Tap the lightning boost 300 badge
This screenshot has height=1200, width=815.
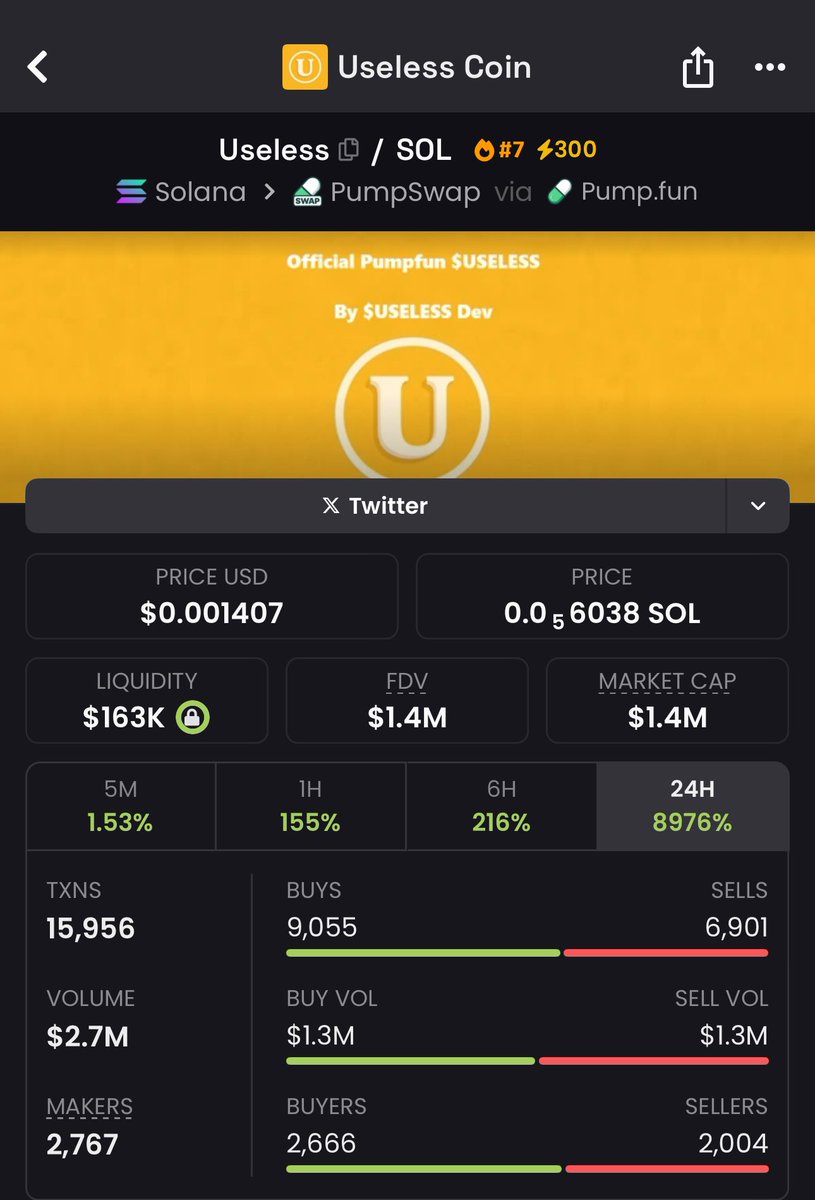point(567,150)
